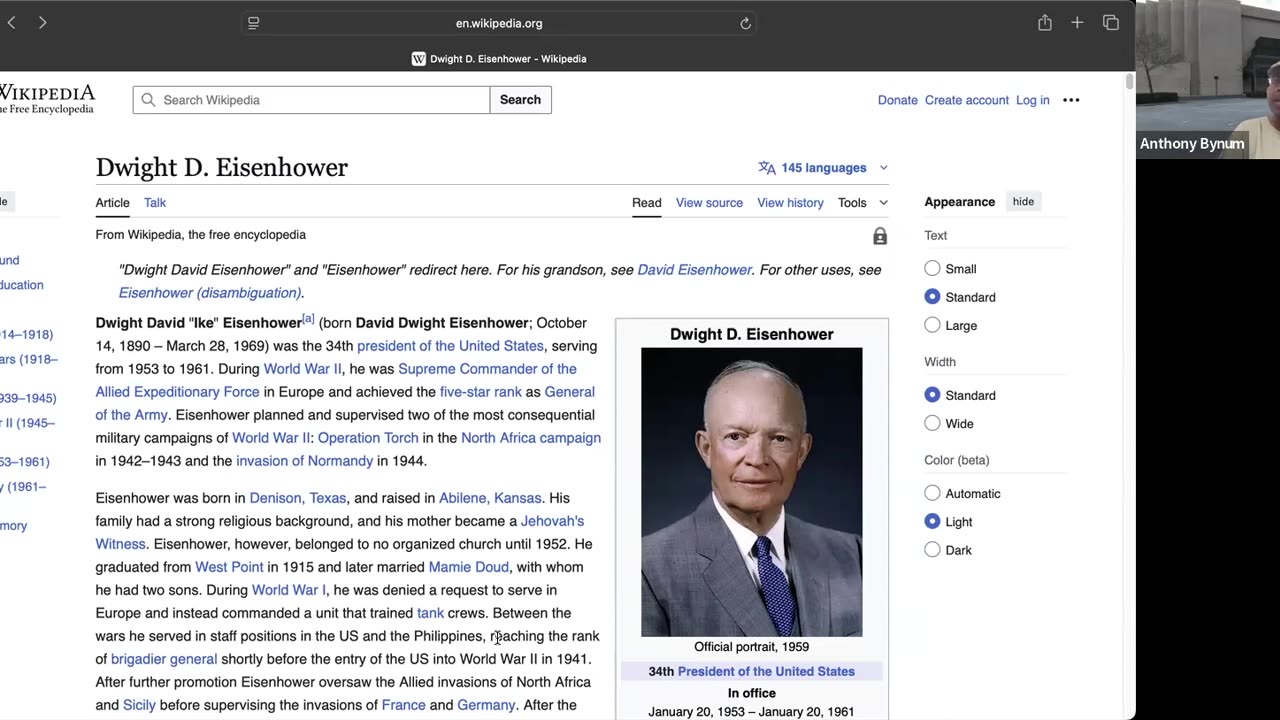Open the Tools dropdown menu
The width and height of the screenshot is (1280, 720).
coord(862,202)
